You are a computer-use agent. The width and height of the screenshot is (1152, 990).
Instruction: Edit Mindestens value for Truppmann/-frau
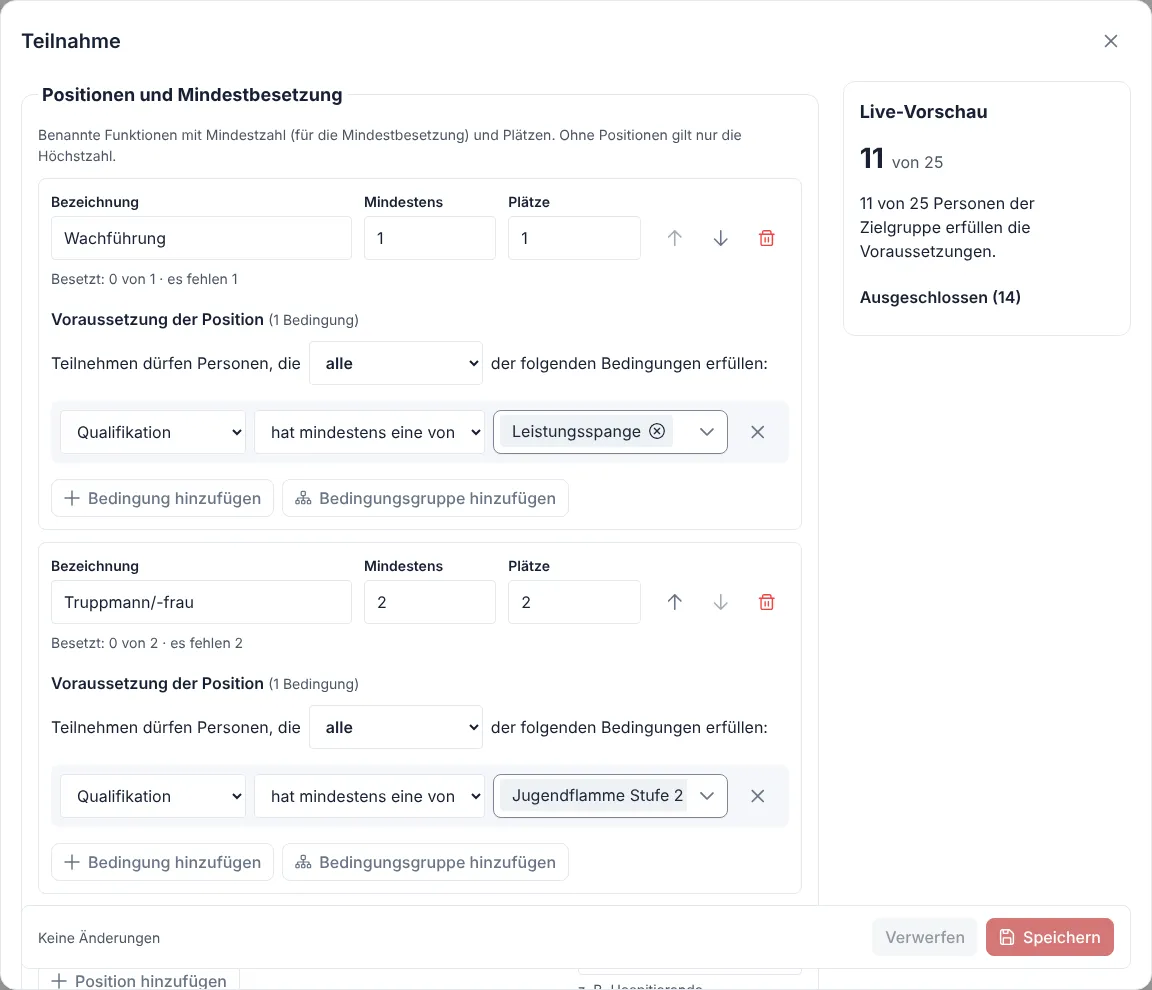point(430,602)
